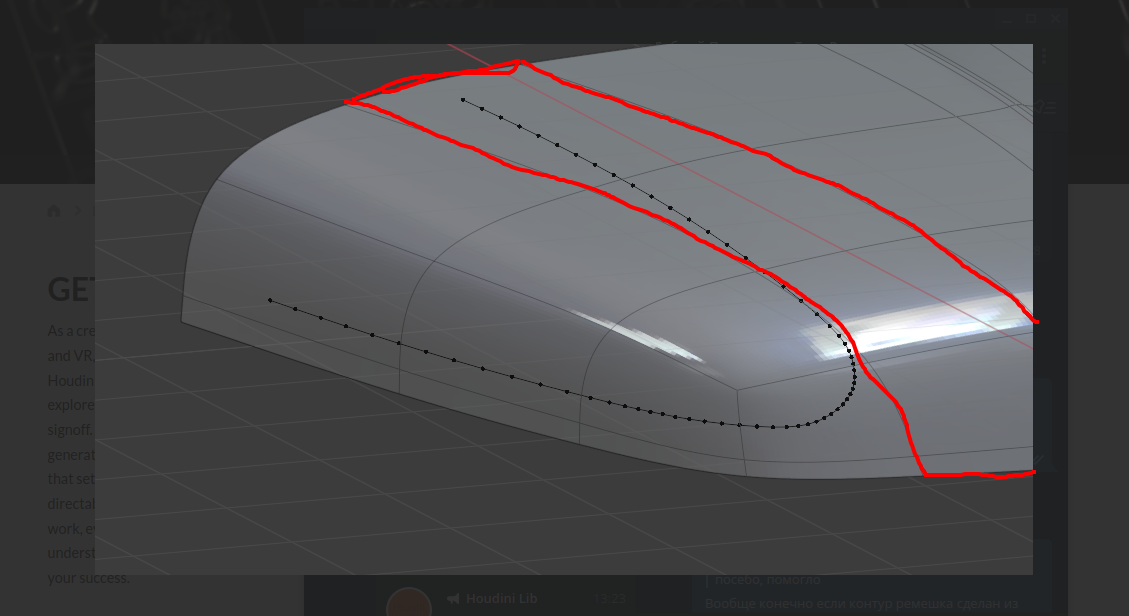Close the Telegram window
This screenshot has height=616, width=1129.
coord(1055,19)
